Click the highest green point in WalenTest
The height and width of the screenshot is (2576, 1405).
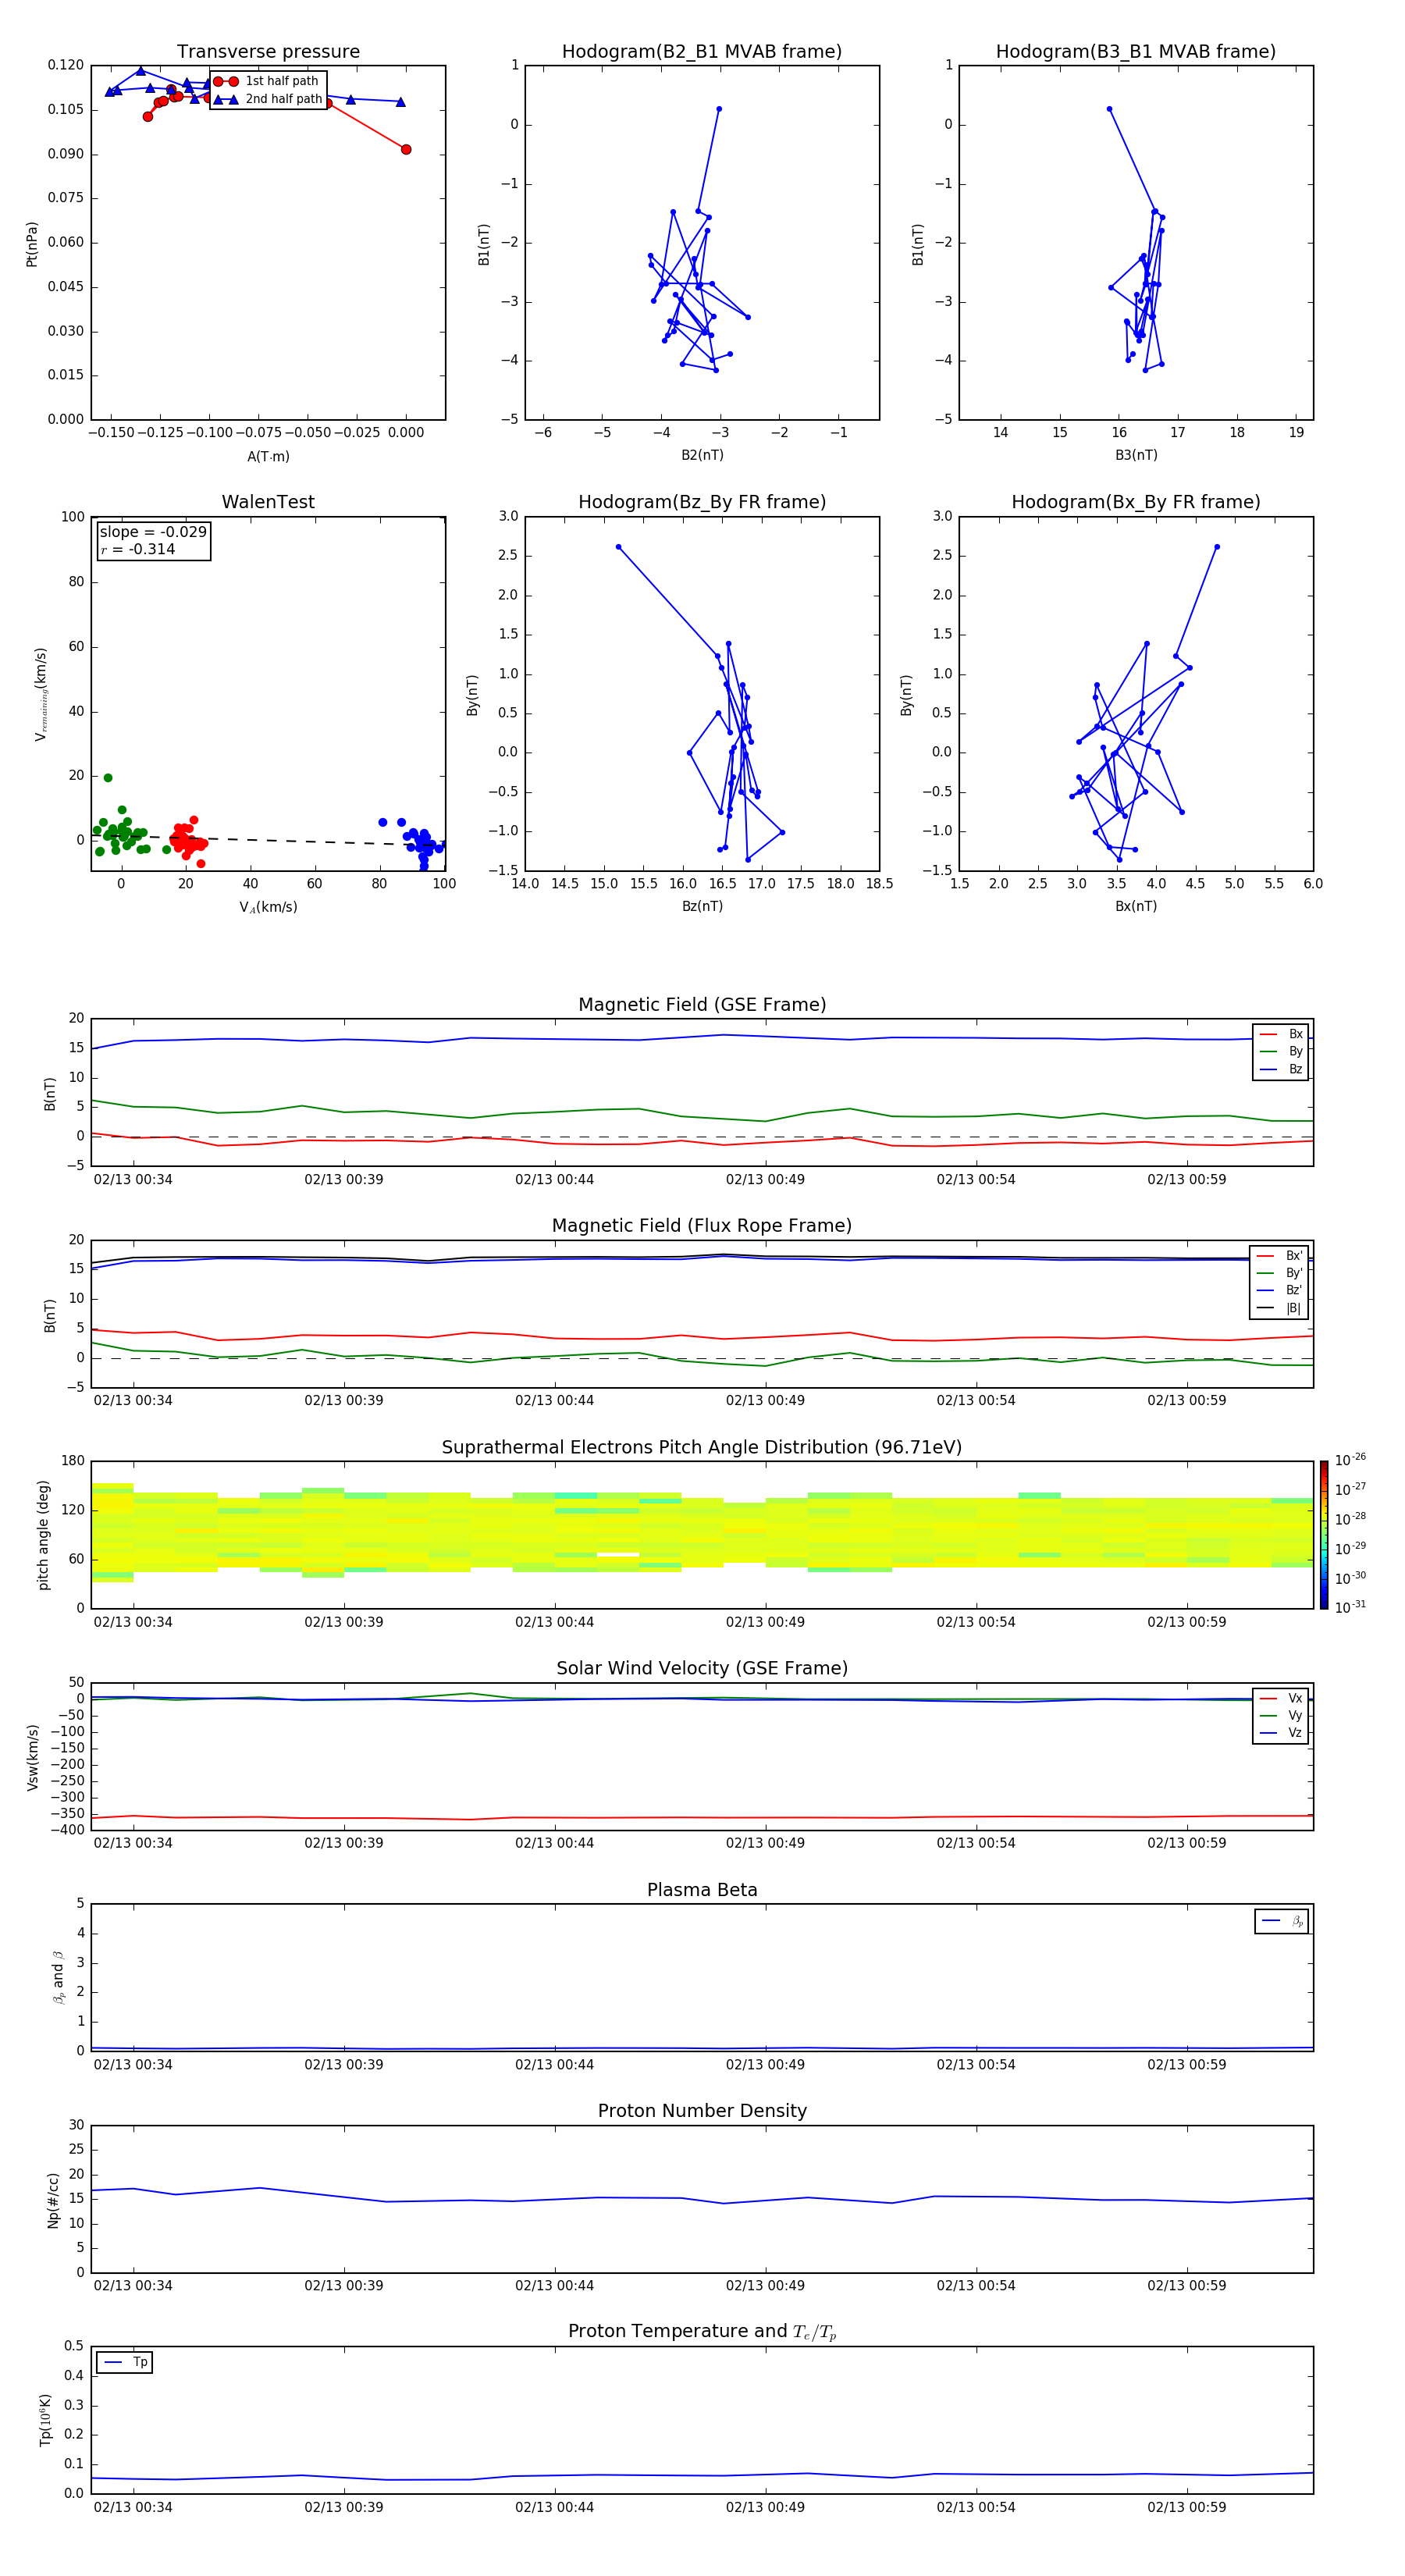tap(108, 778)
